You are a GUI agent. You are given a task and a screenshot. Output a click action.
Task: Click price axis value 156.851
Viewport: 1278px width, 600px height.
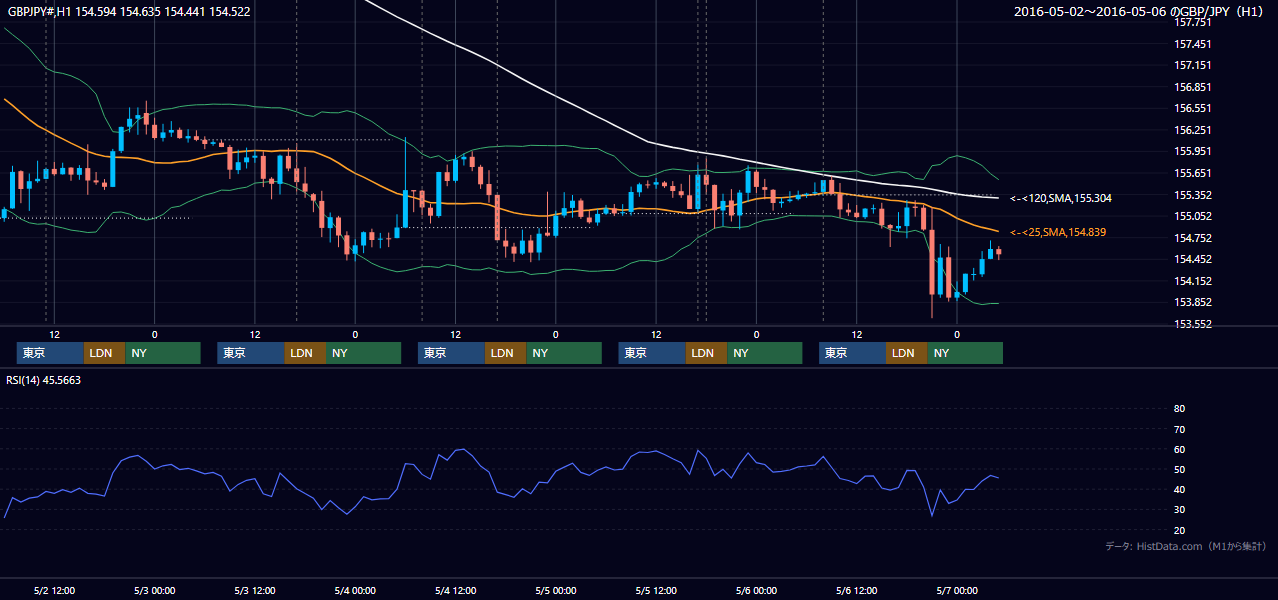click(x=1193, y=87)
